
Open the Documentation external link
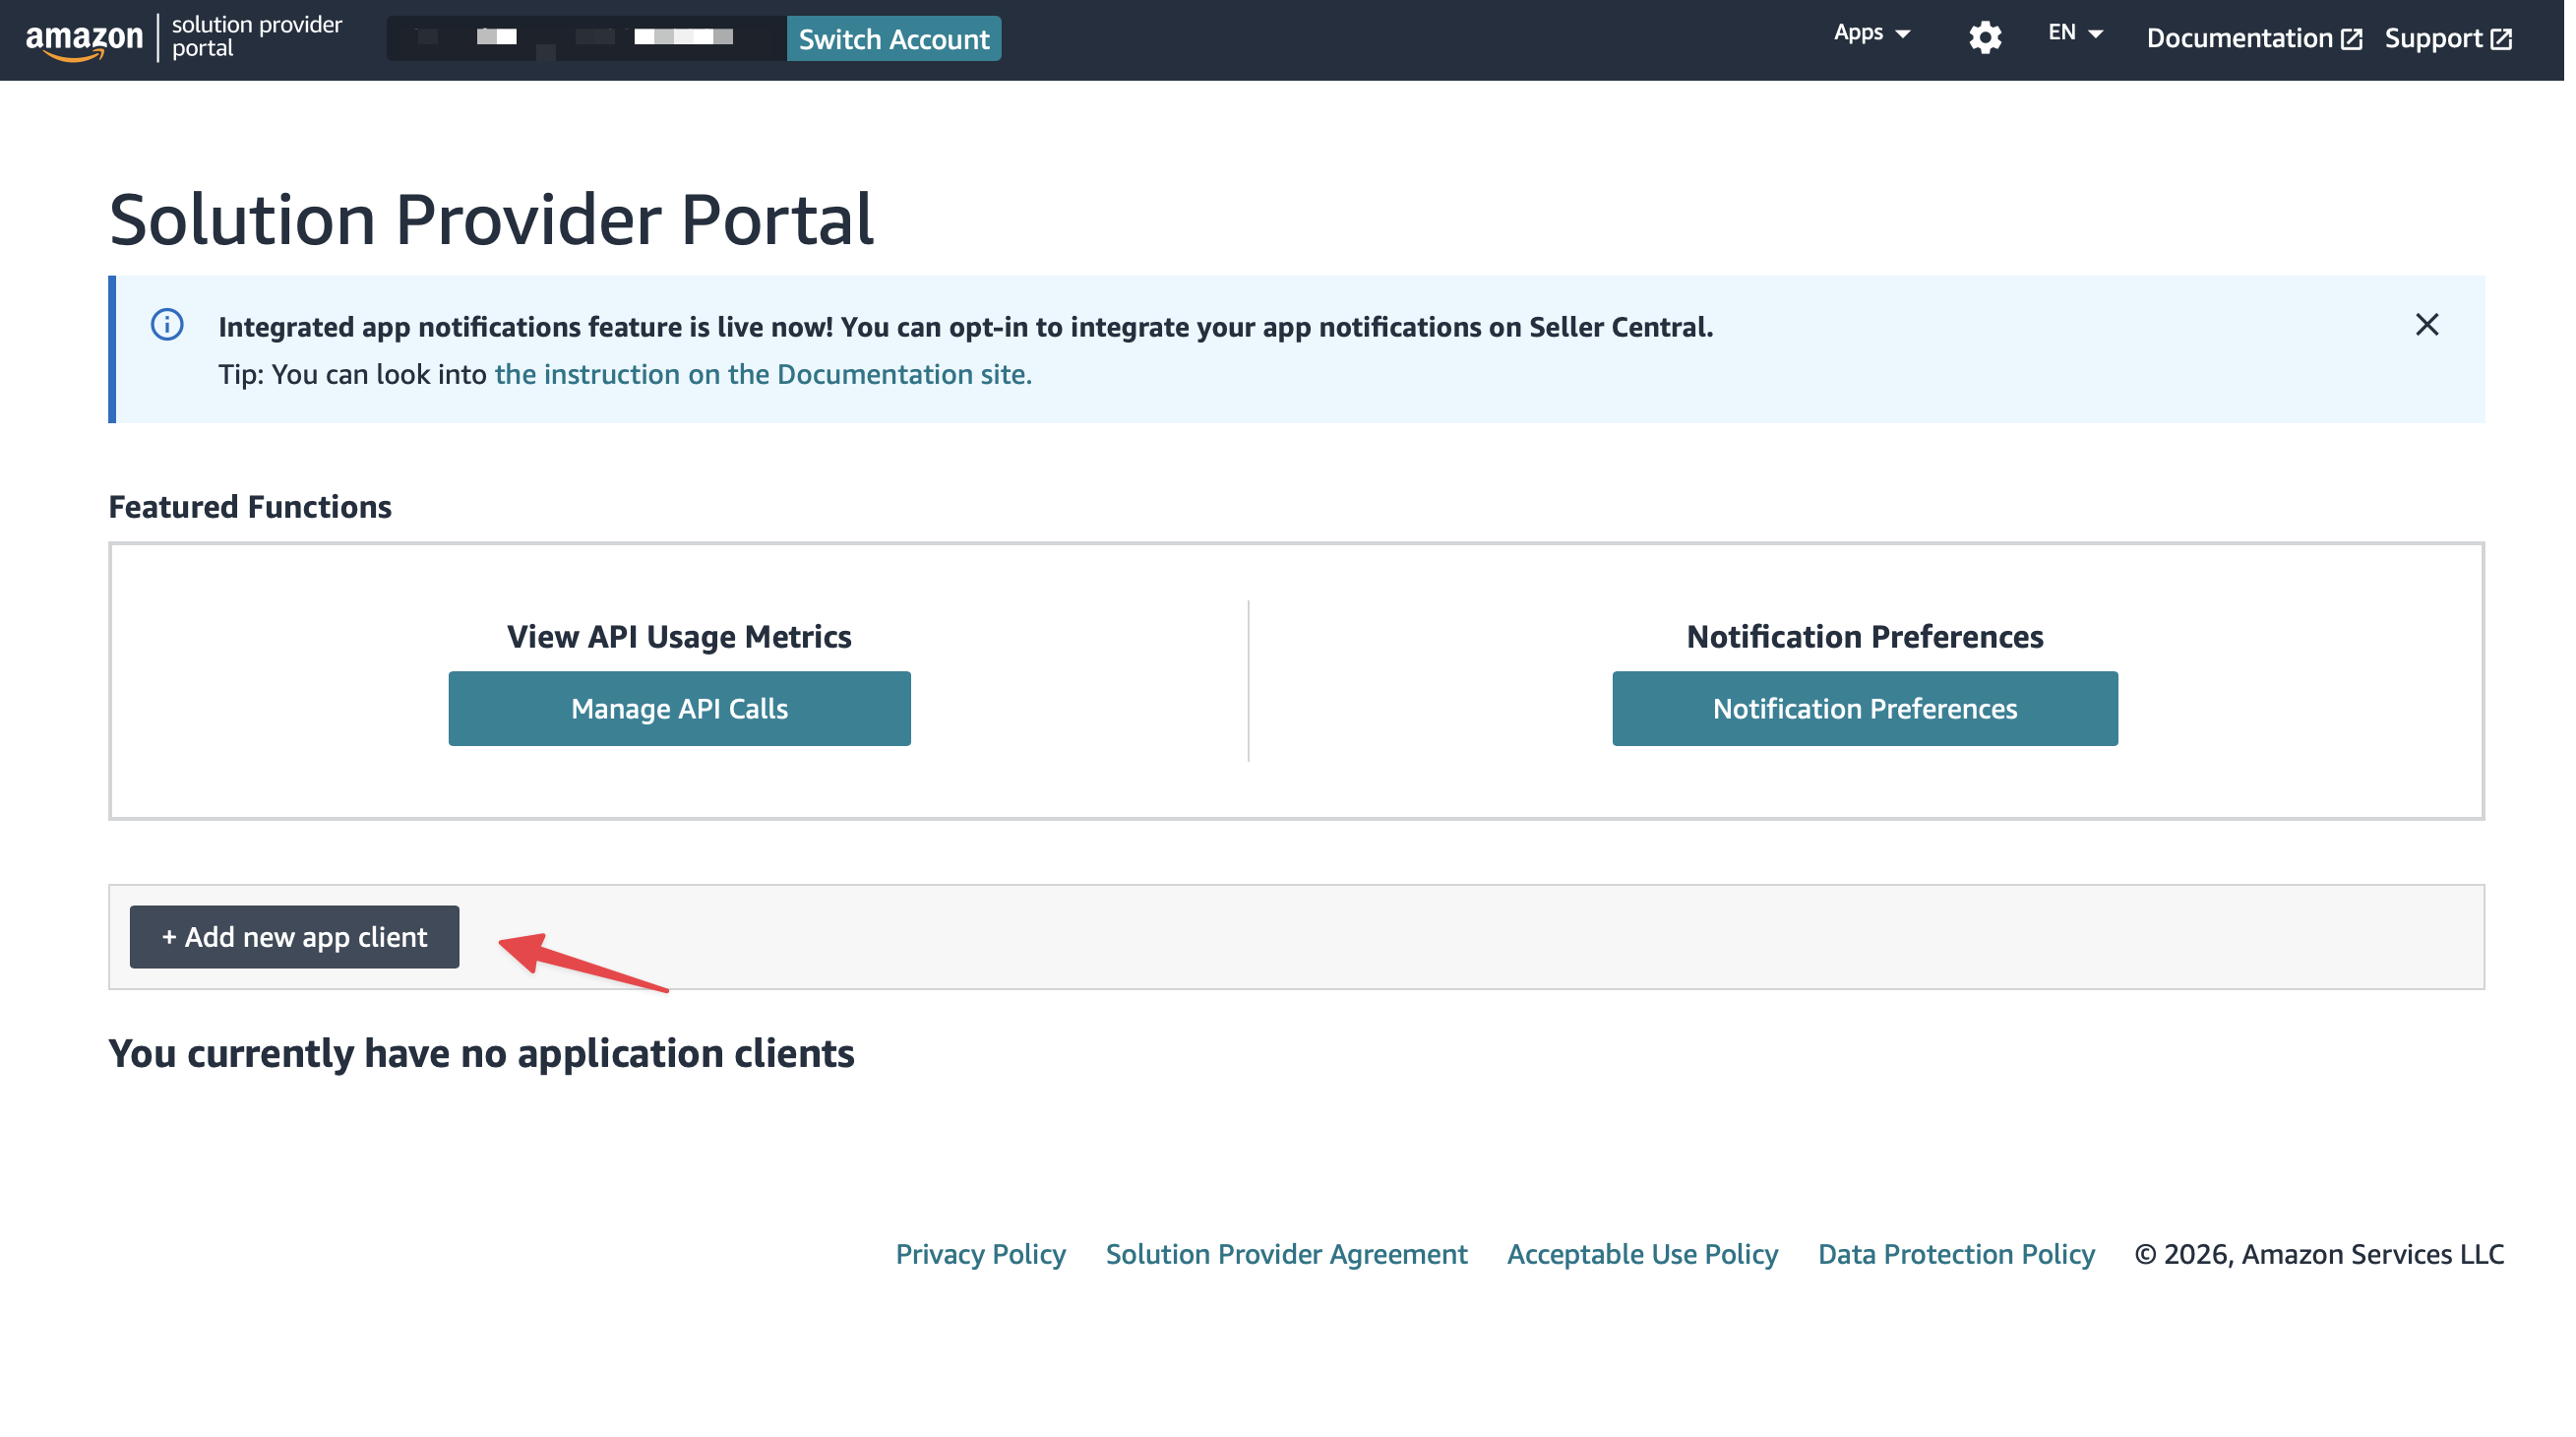click(2254, 38)
